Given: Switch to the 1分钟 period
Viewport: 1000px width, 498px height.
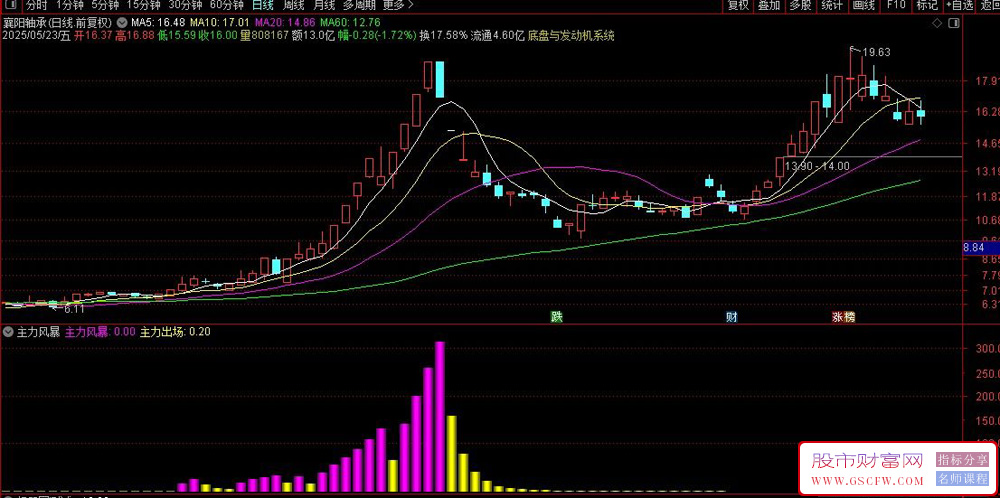Looking at the screenshot, I should [70, 6].
